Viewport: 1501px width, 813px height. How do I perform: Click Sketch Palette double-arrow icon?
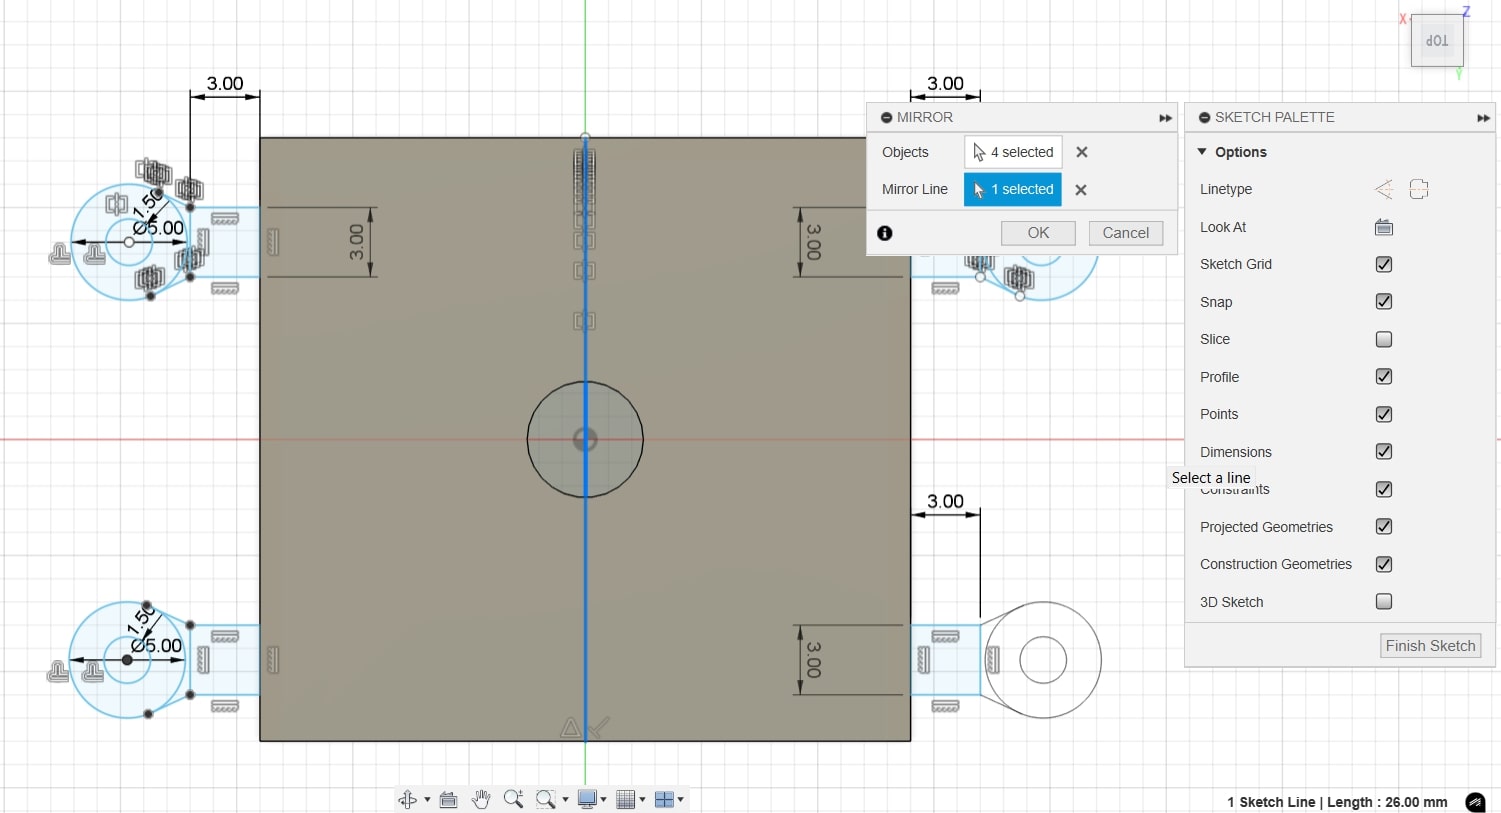pyautogui.click(x=1483, y=118)
